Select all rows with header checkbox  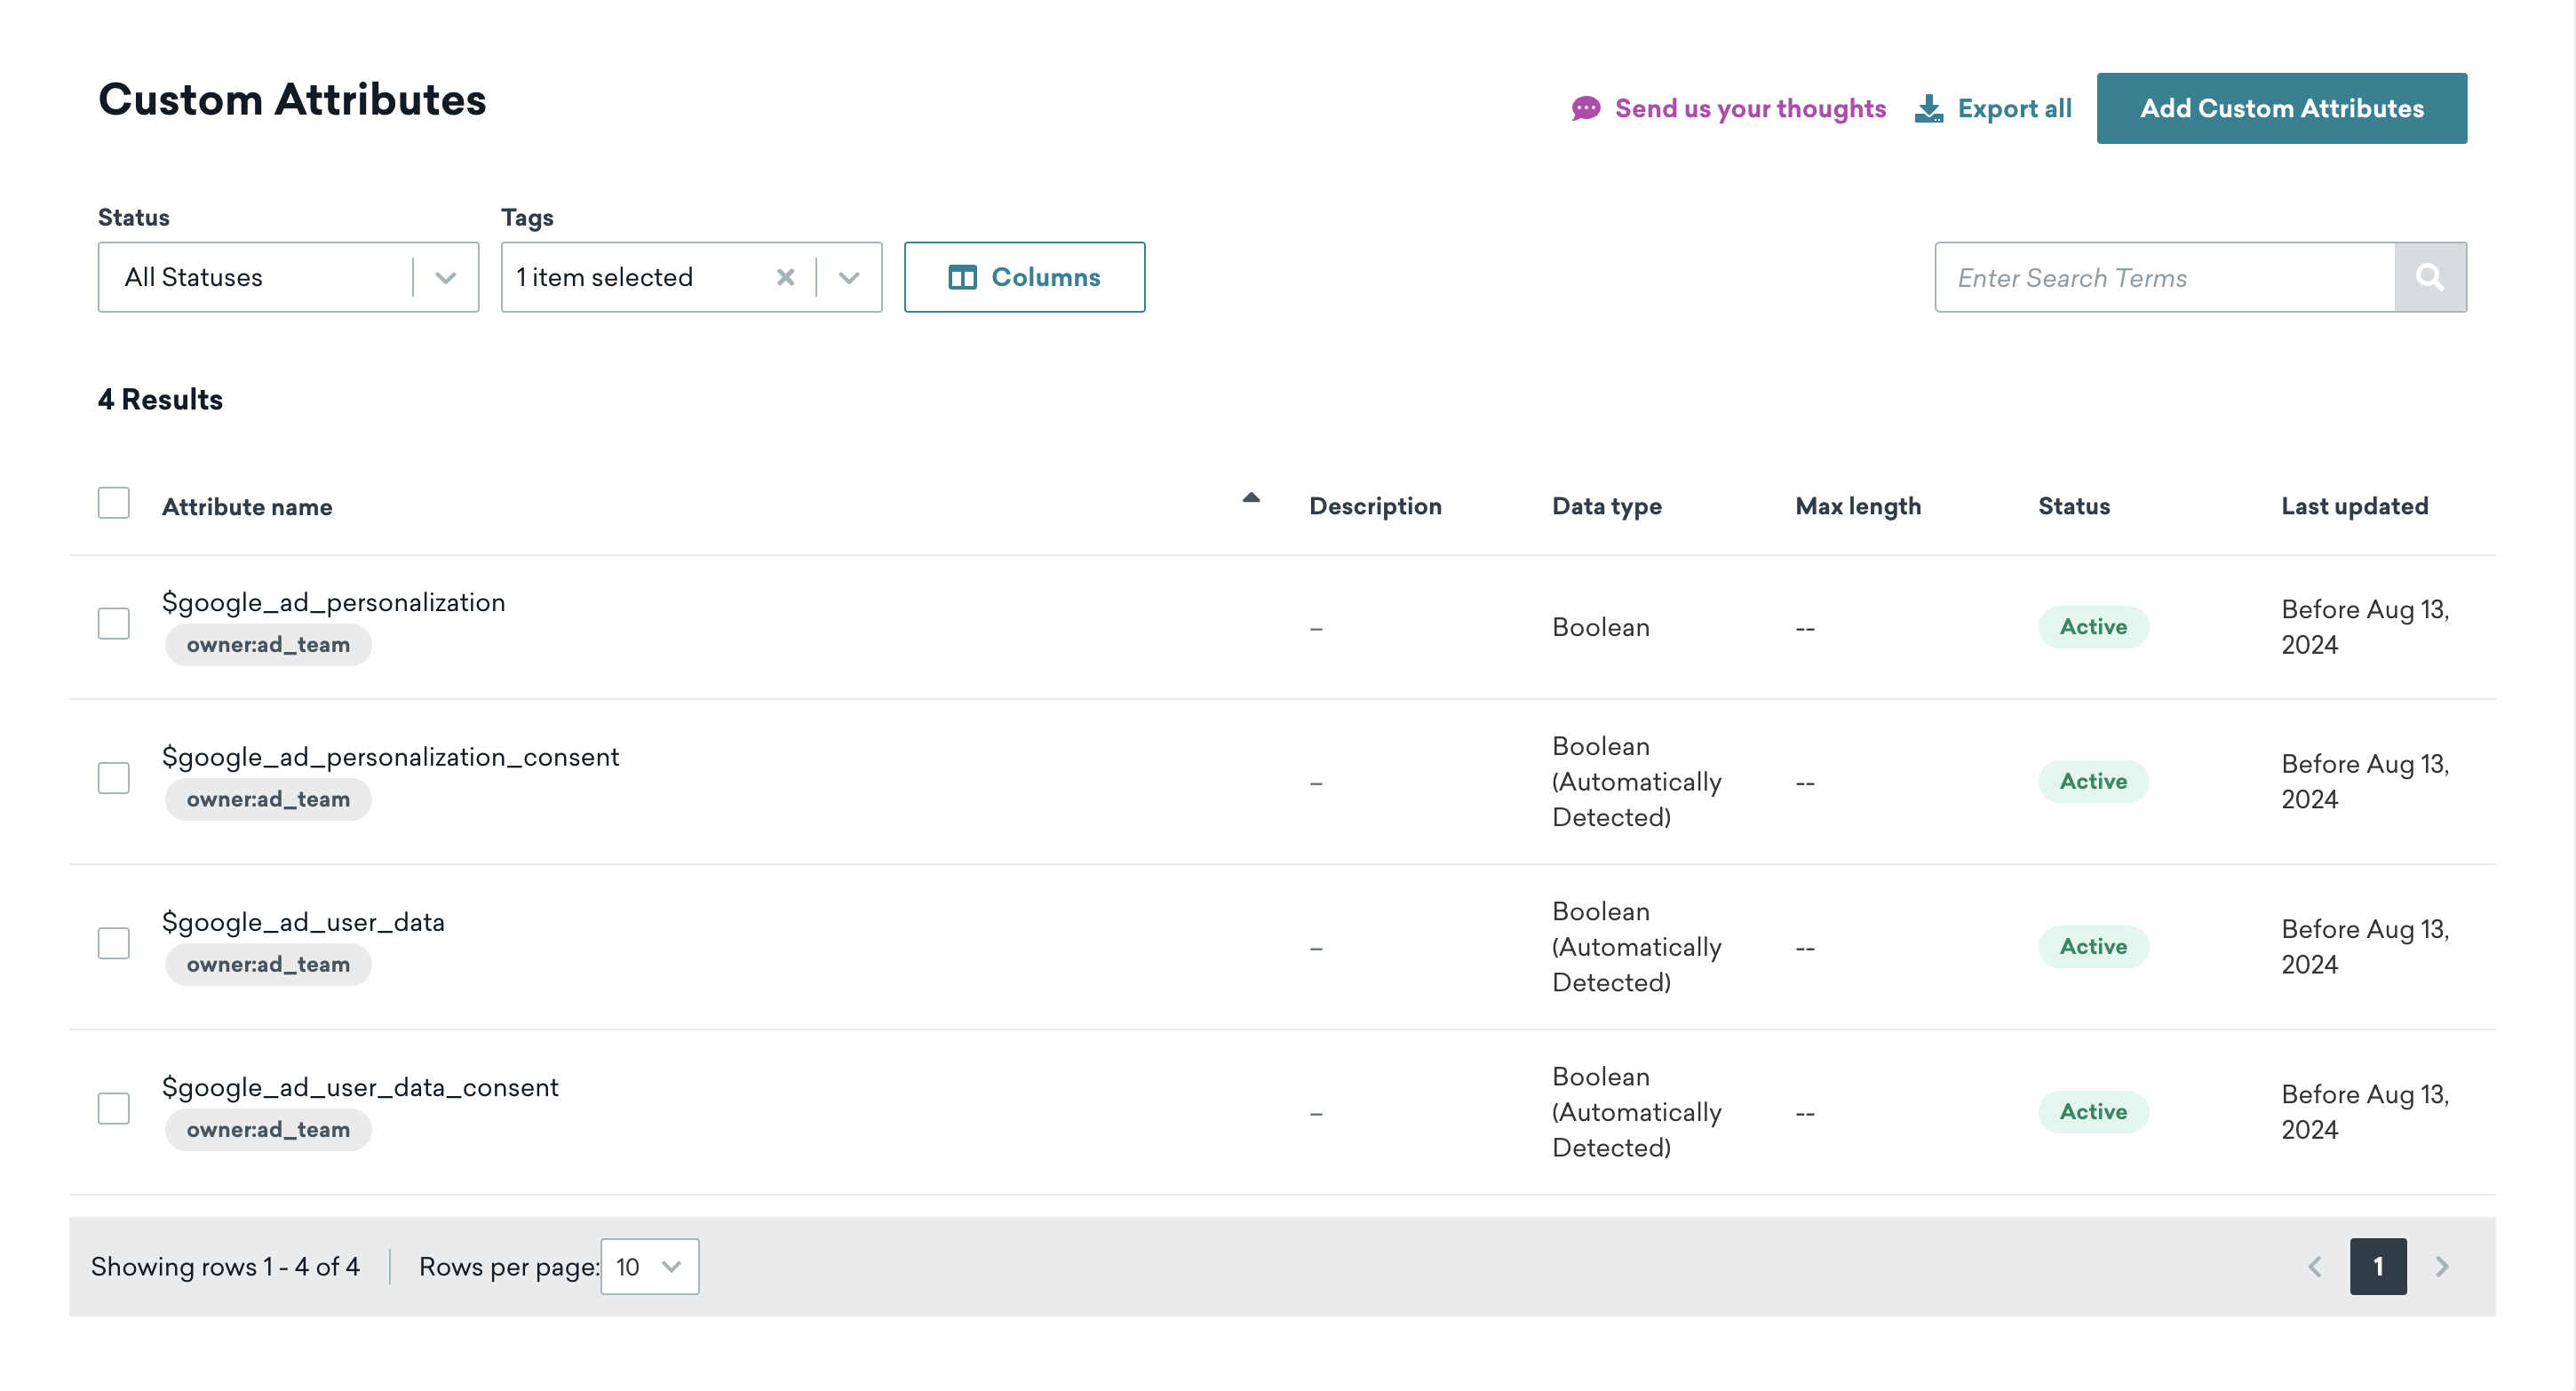(113, 504)
